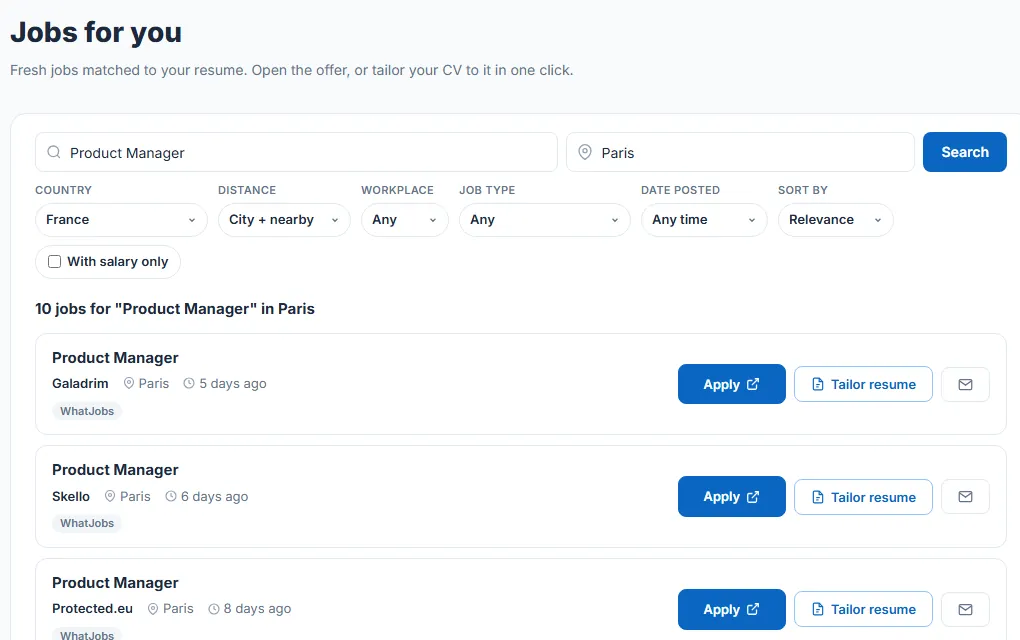Click the Paris location input field
Viewport: 1020px width, 640px height.
(x=740, y=152)
